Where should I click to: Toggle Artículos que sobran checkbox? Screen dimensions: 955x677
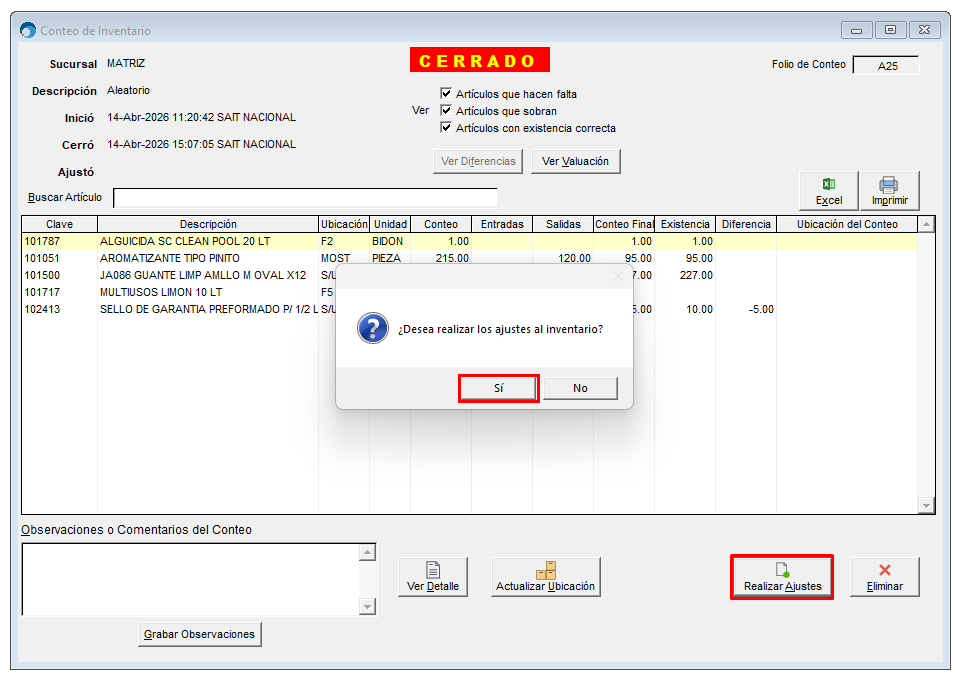click(446, 111)
